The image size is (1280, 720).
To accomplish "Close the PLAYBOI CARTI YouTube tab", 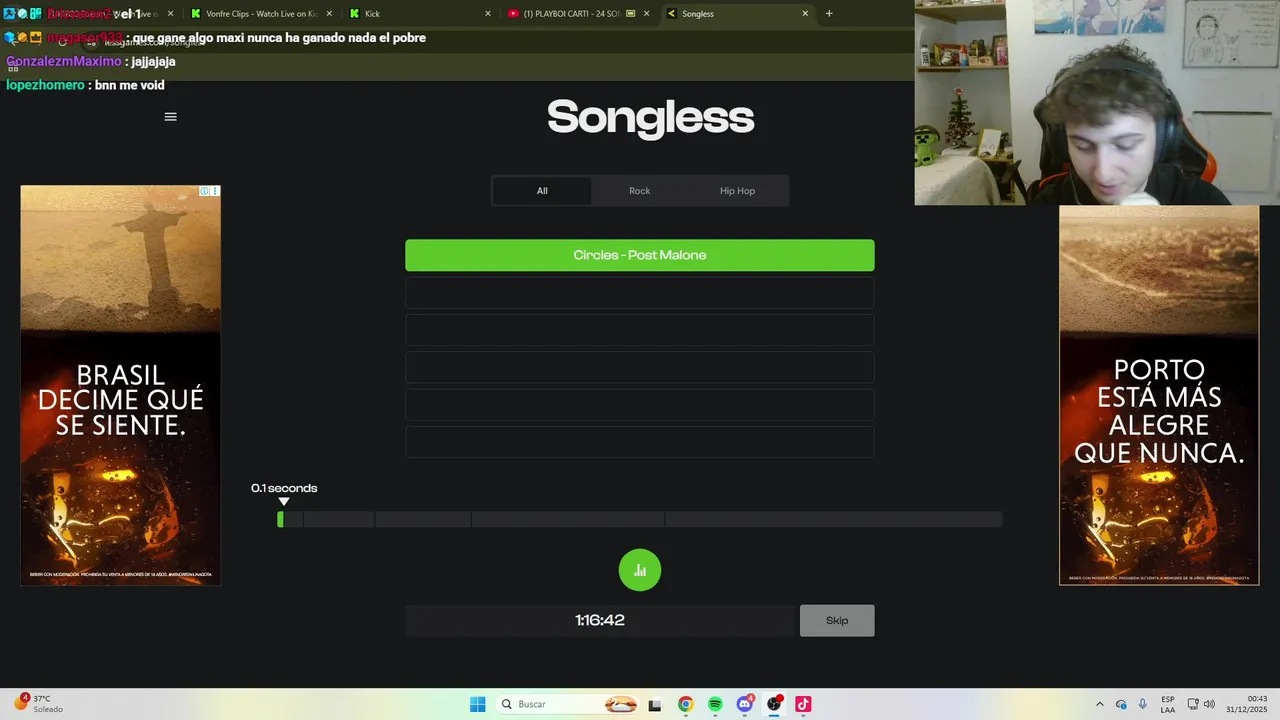I will click(x=647, y=14).
